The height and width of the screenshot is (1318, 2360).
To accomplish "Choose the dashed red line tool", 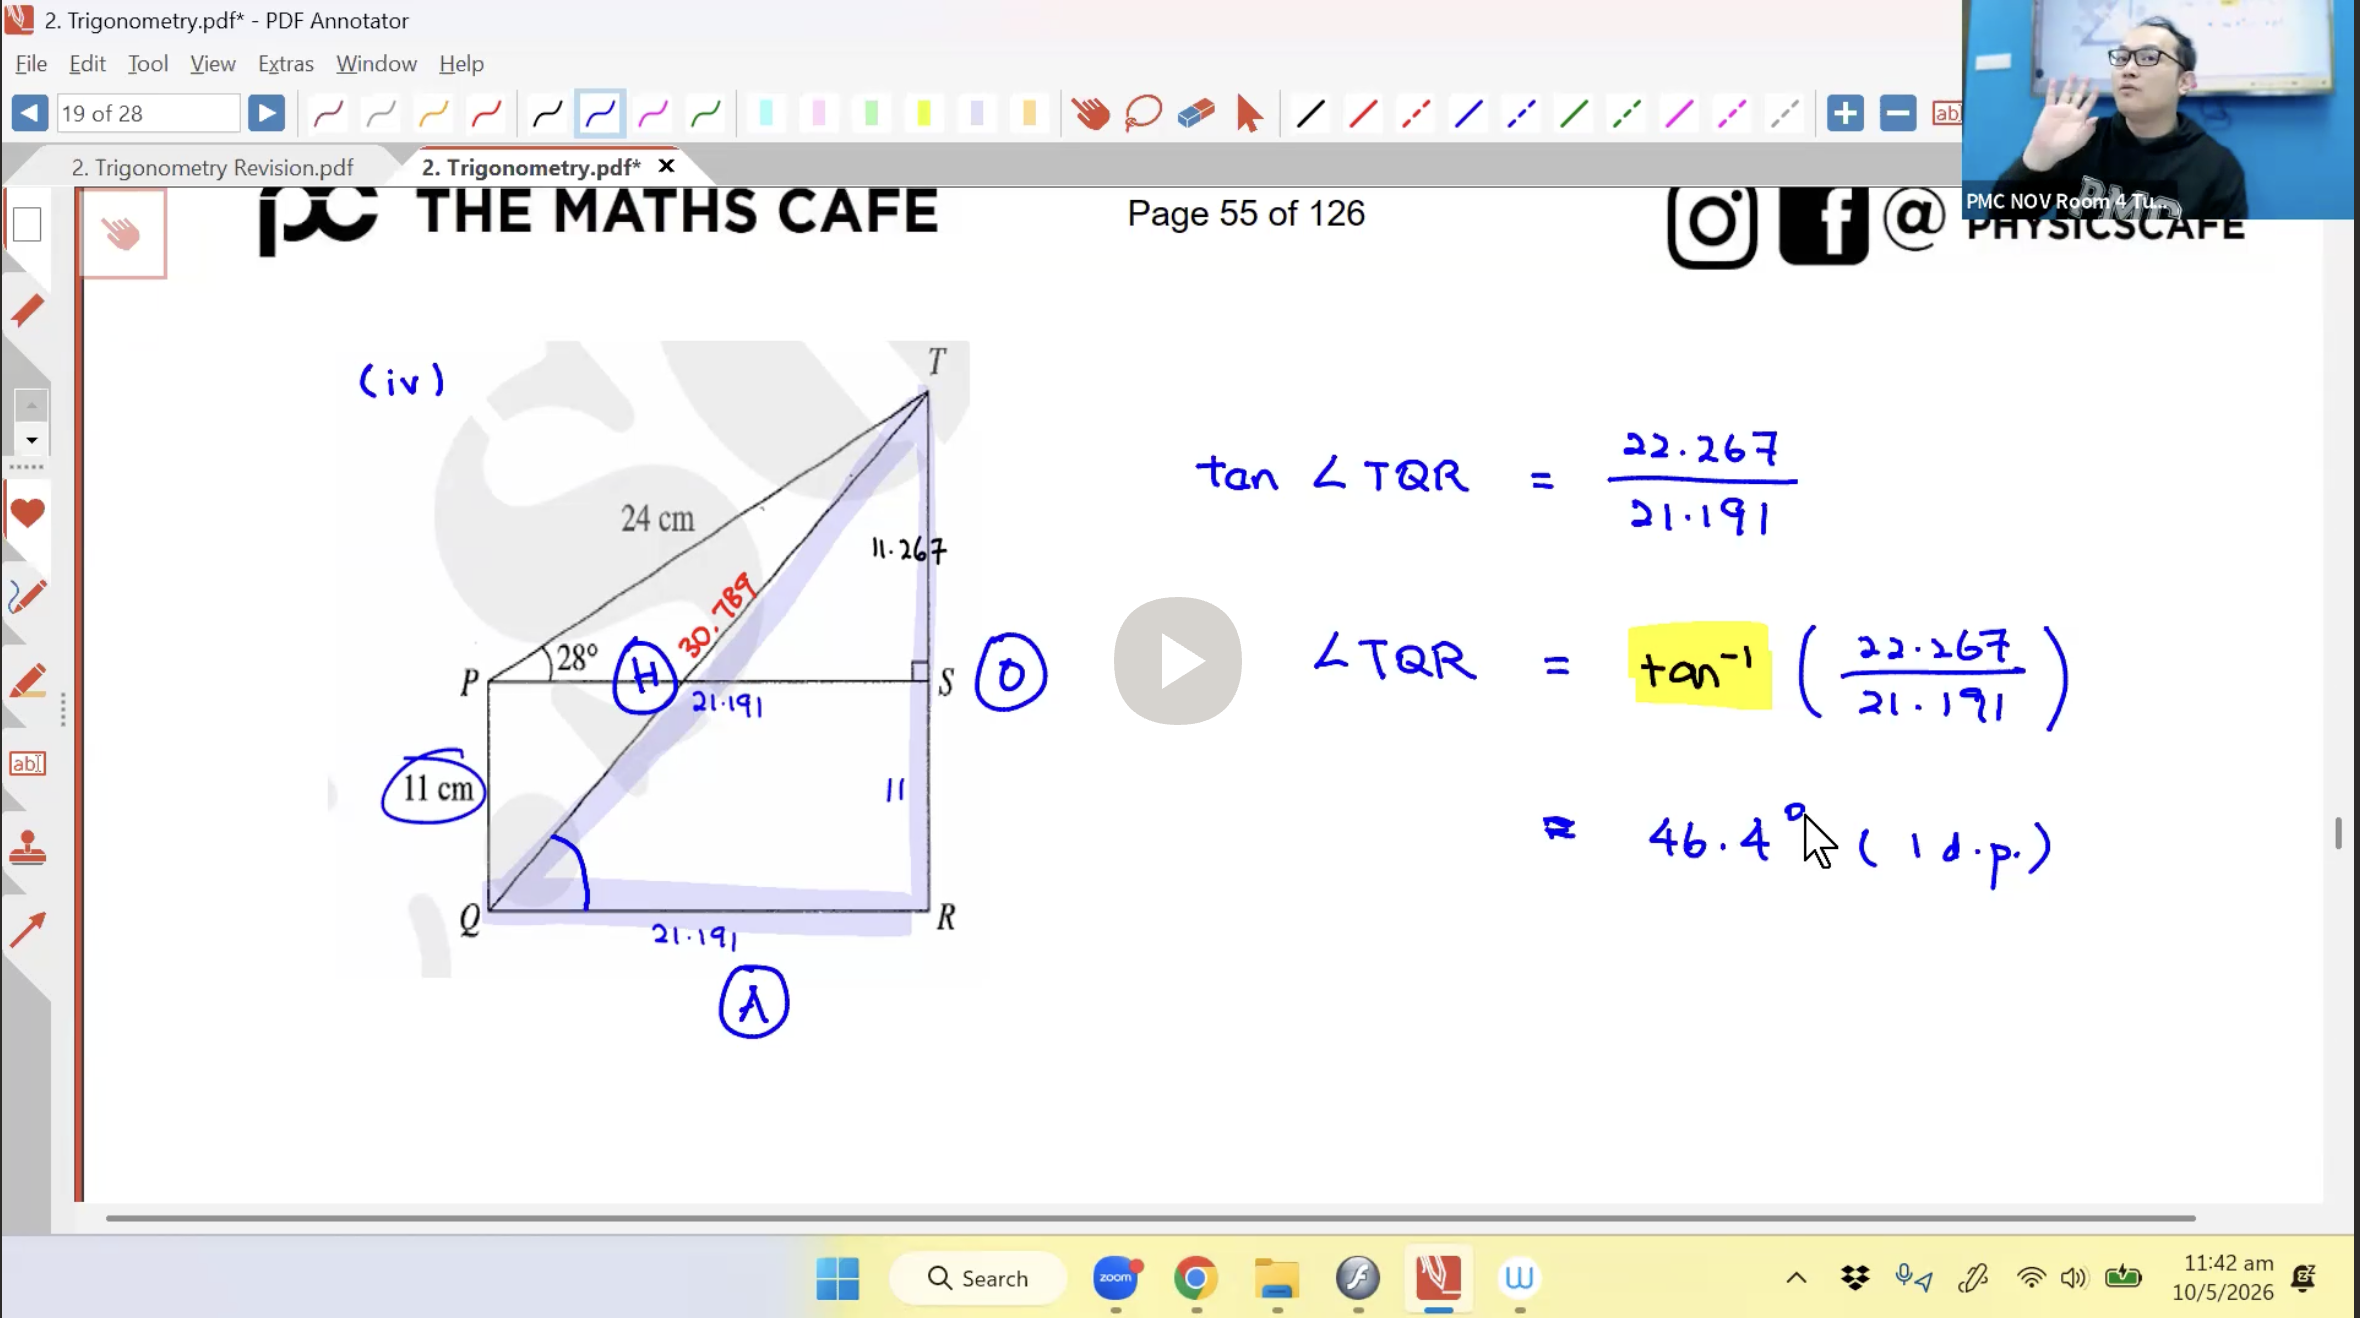I will [1416, 114].
